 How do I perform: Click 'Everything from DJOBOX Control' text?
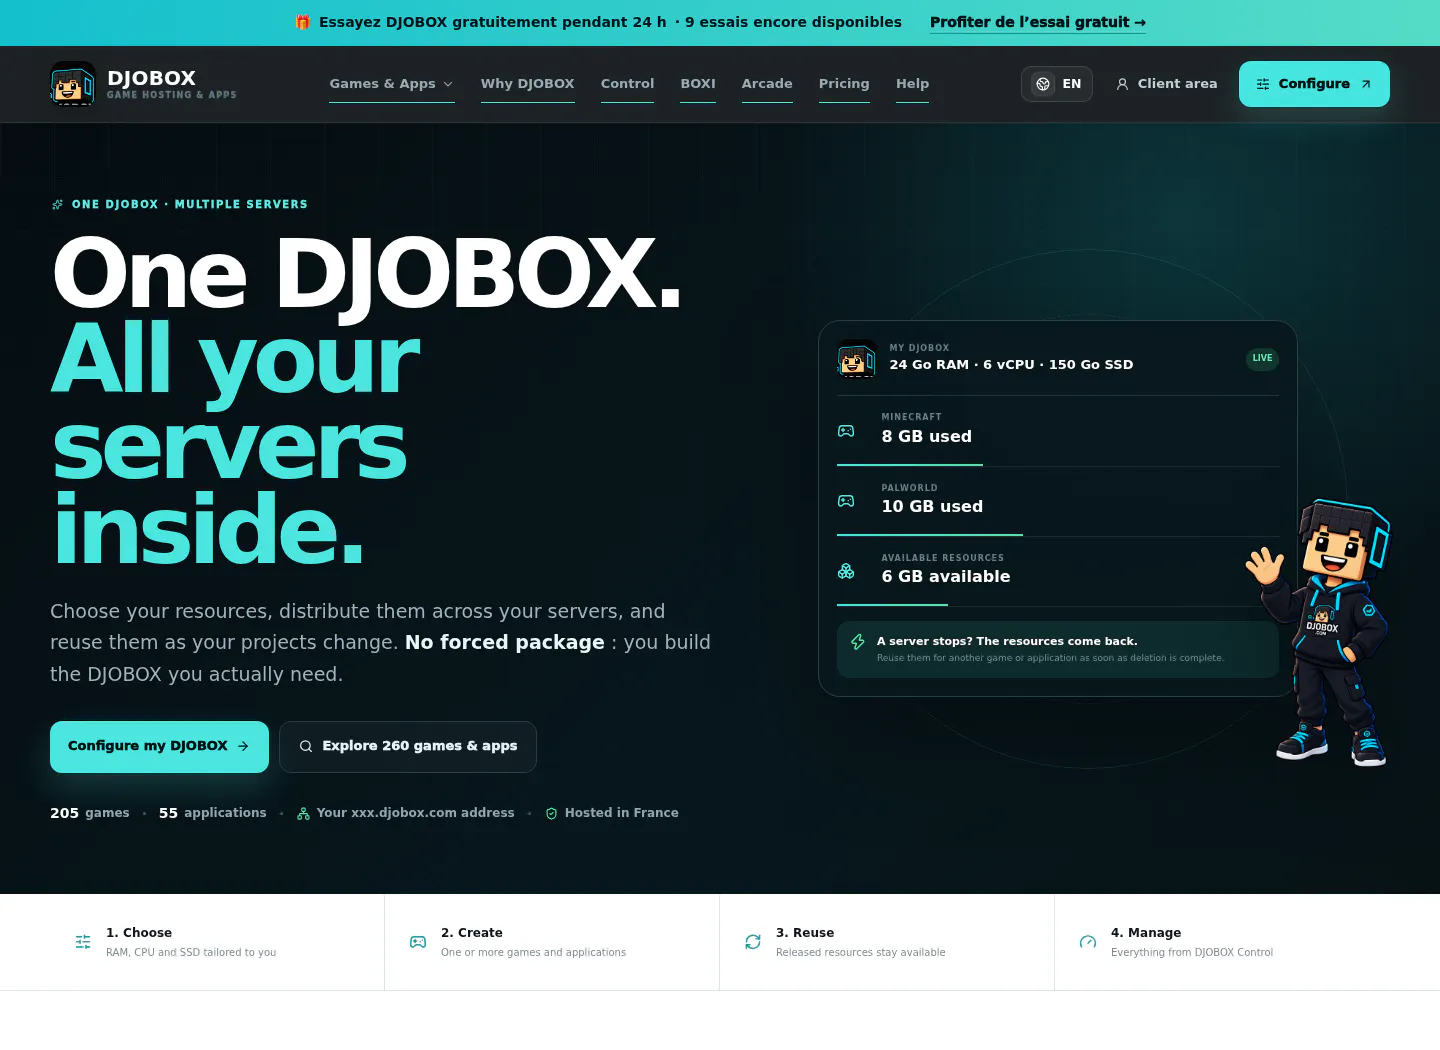coord(1192,952)
